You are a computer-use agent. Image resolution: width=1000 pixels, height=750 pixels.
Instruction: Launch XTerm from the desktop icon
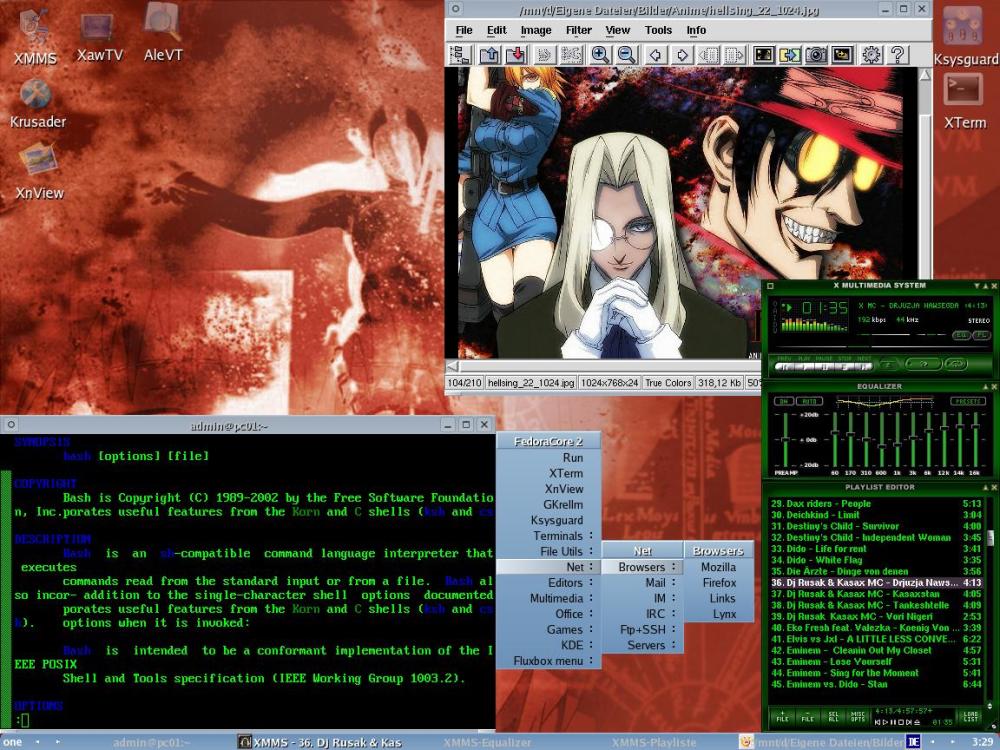964,102
